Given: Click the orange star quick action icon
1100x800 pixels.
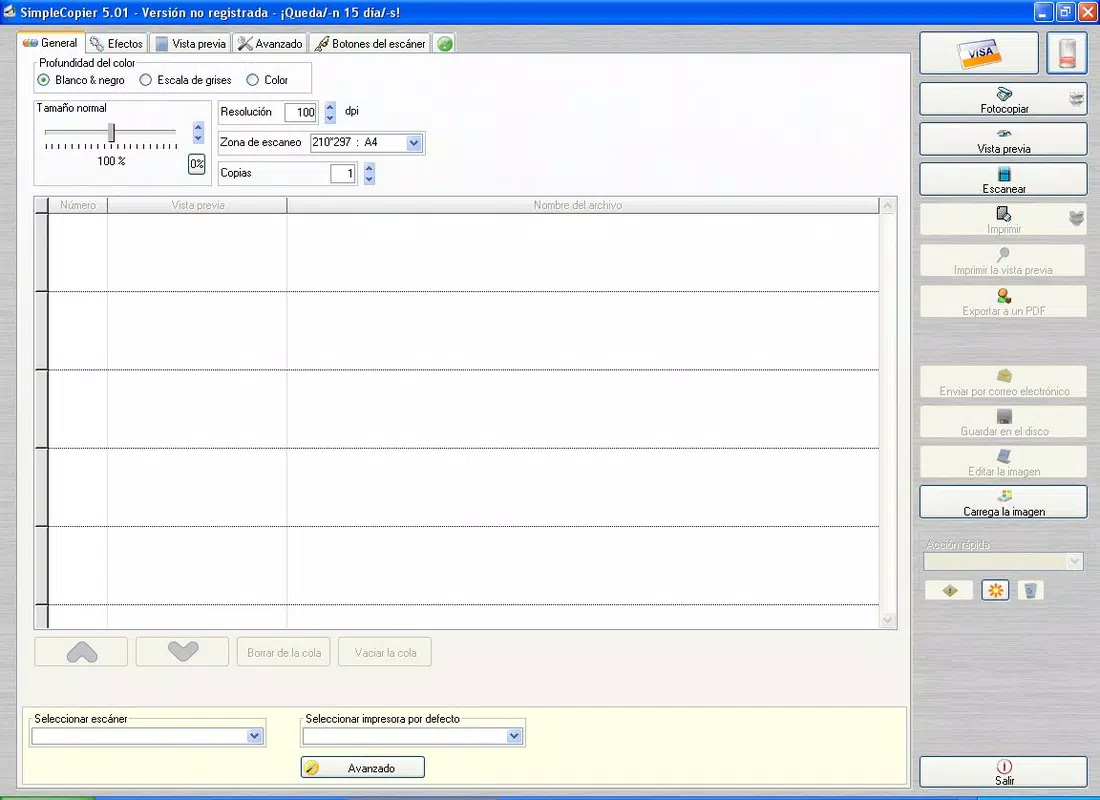Looking at the screenshot, I should [995, 590].
